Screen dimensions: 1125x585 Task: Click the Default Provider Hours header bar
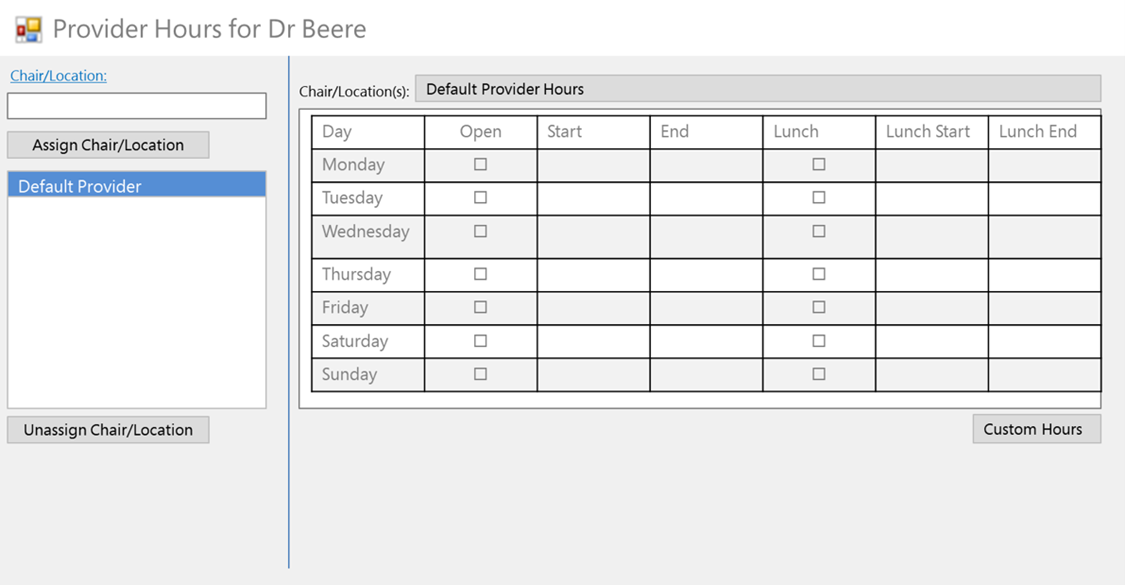757,89
